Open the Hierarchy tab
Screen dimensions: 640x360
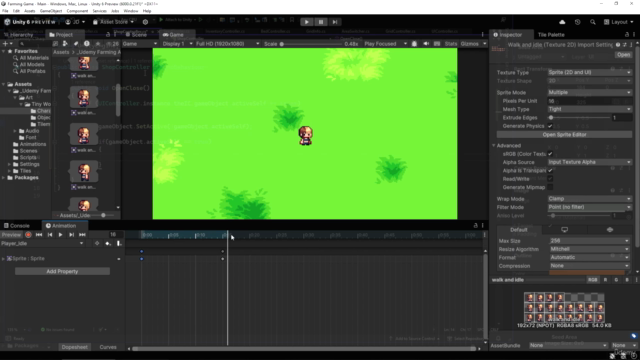(18, 35)
